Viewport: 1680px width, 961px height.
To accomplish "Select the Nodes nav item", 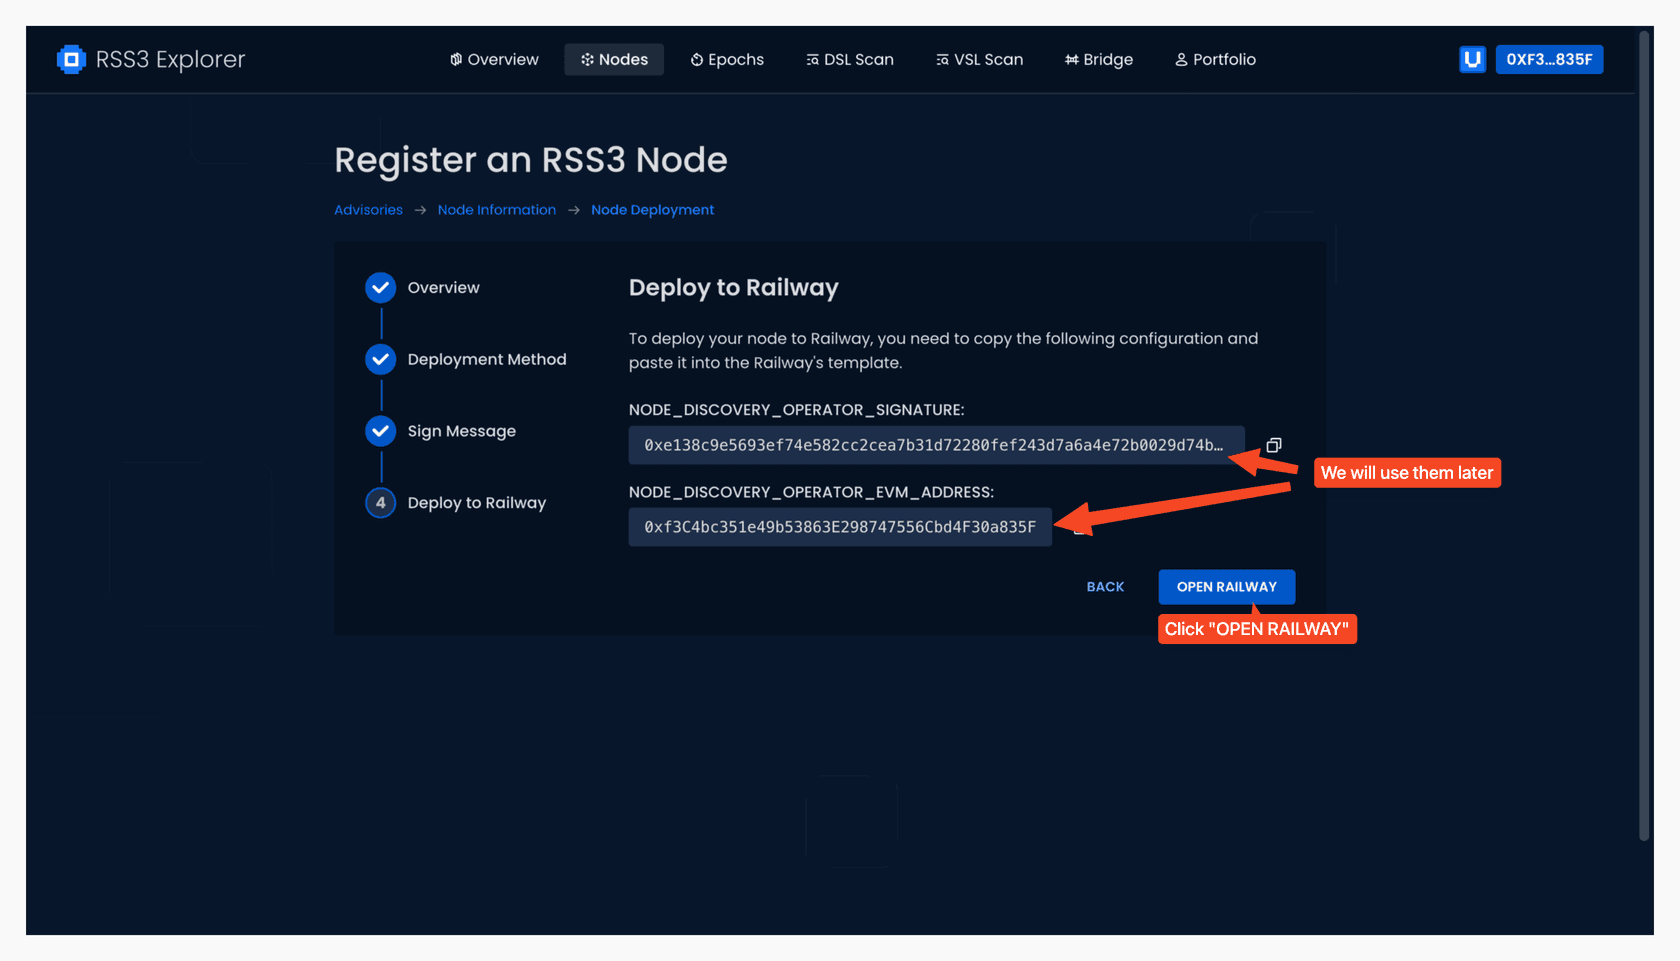I will pyautogui.click(x=614, y=59).
